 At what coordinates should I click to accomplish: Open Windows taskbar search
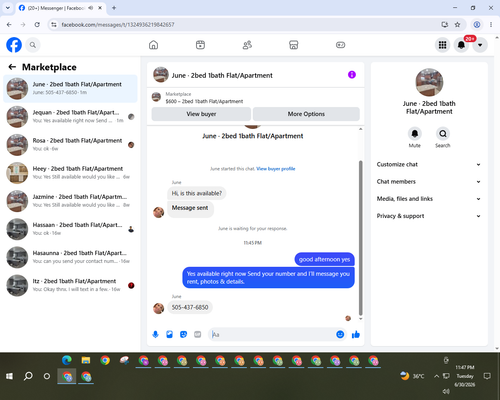pos(28,376)
